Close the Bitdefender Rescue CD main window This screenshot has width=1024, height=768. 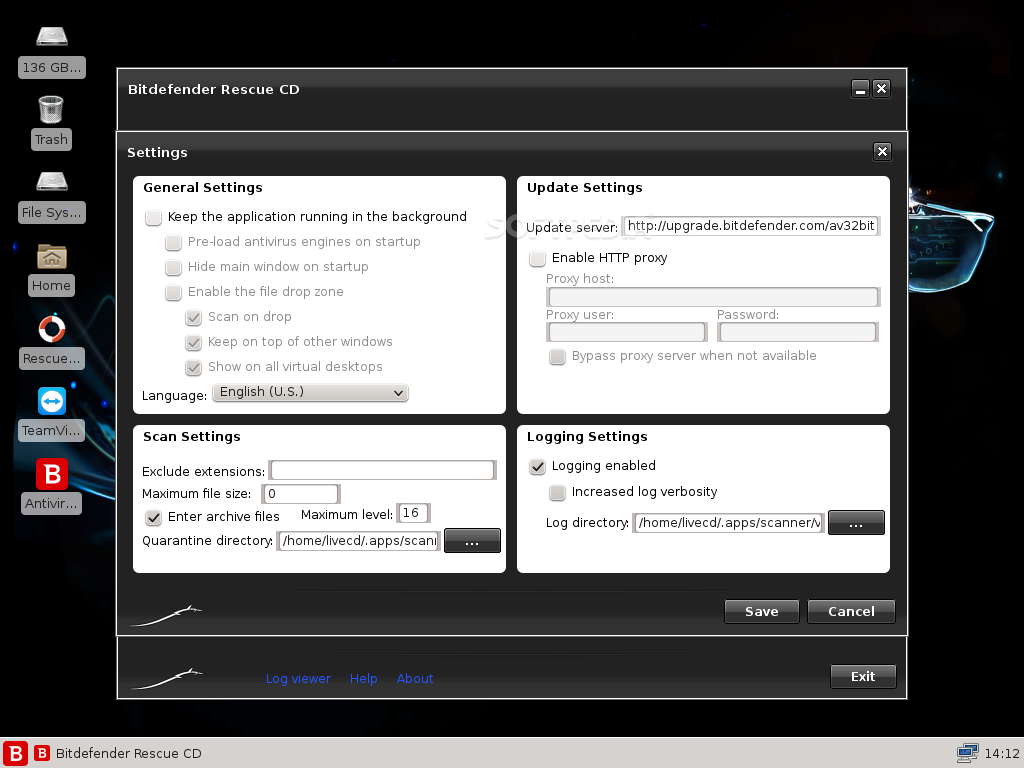(882, 89)
